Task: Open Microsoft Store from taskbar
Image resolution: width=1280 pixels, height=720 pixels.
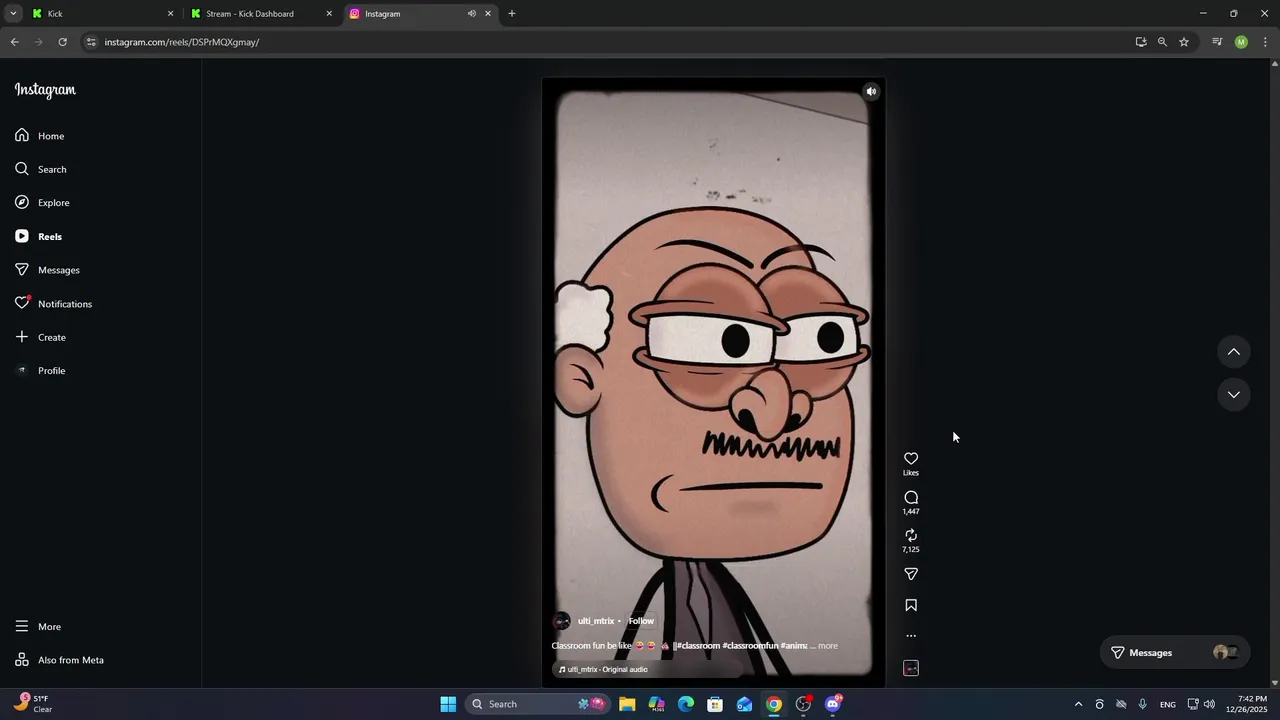Action: pos(715,704)
